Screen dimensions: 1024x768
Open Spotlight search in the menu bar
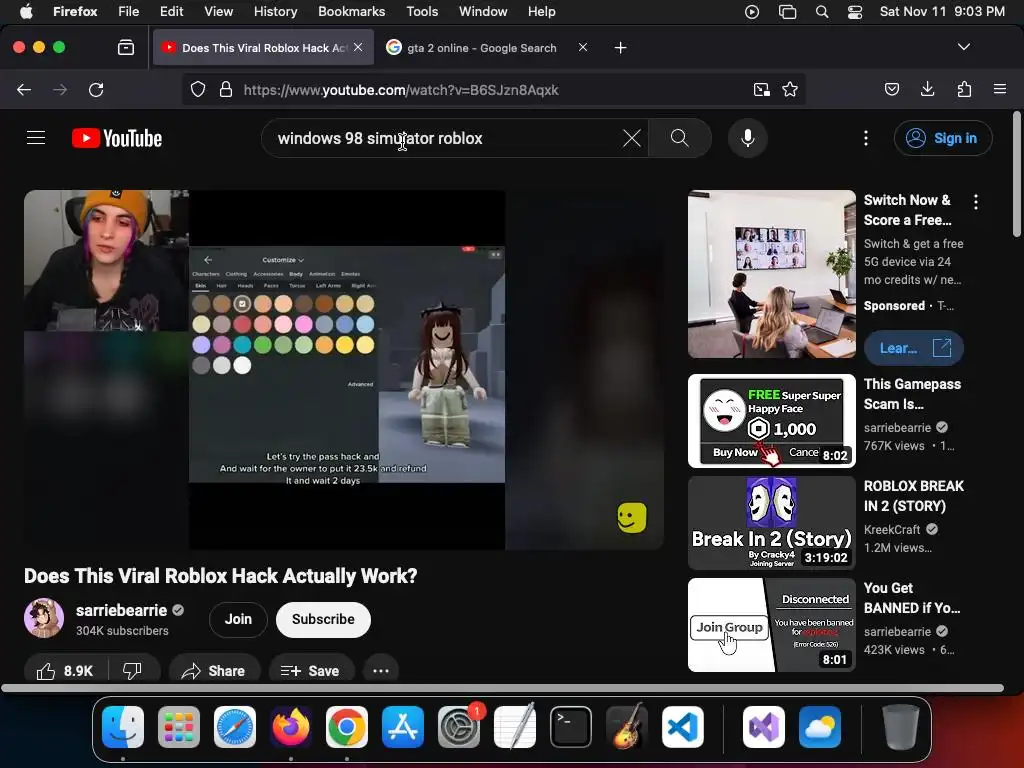coord(822,12)
